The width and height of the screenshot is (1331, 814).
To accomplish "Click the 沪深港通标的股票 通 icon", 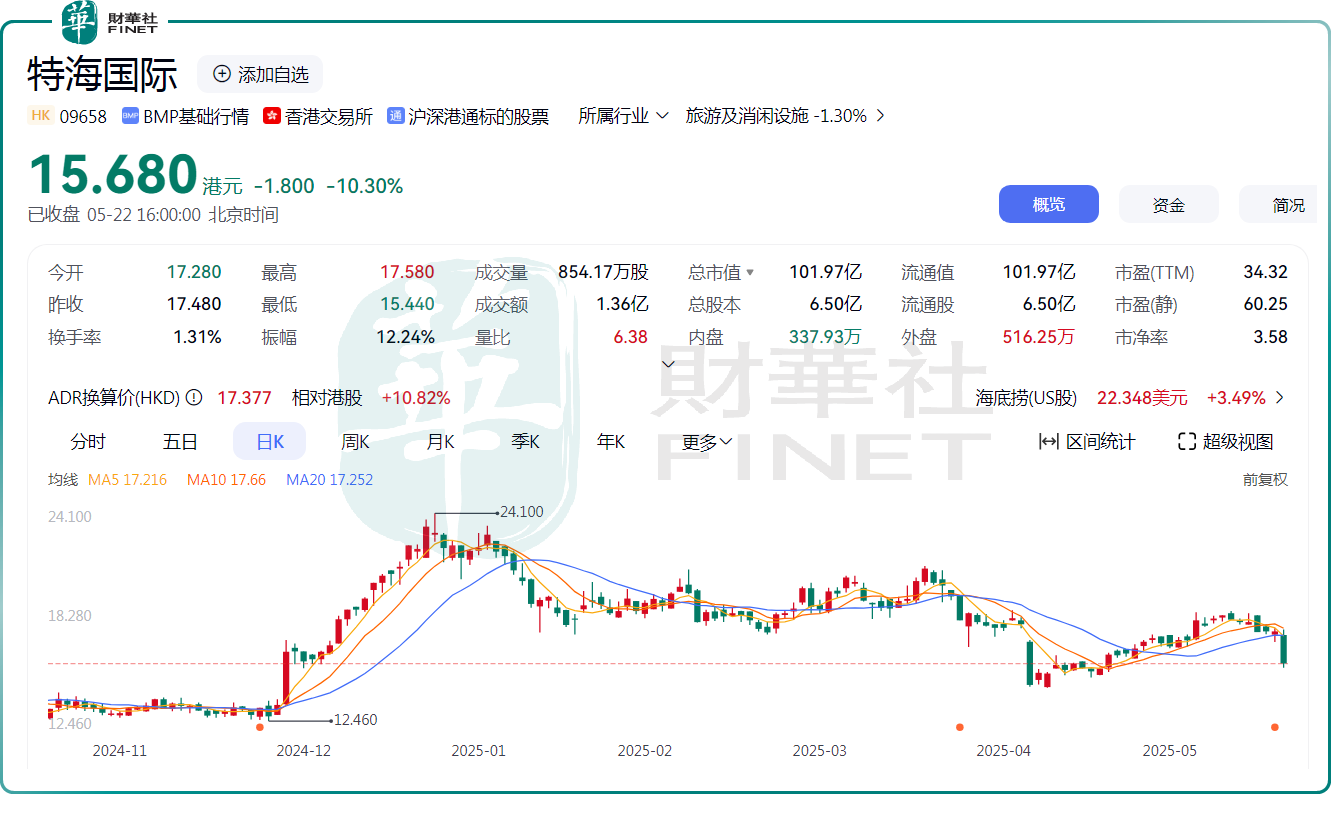I will pos(395,116).
